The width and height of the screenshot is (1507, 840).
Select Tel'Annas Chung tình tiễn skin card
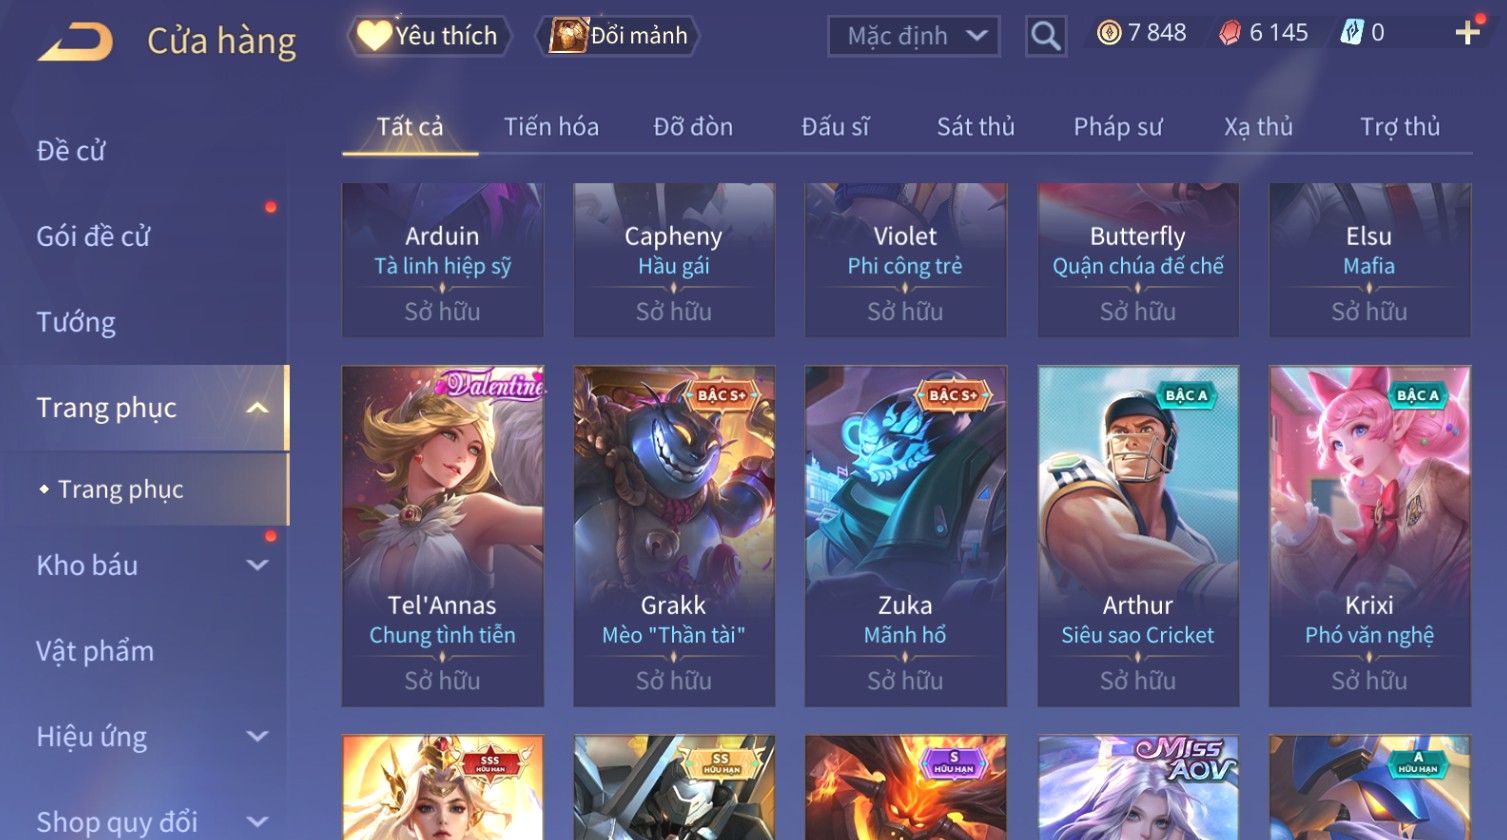442,536
